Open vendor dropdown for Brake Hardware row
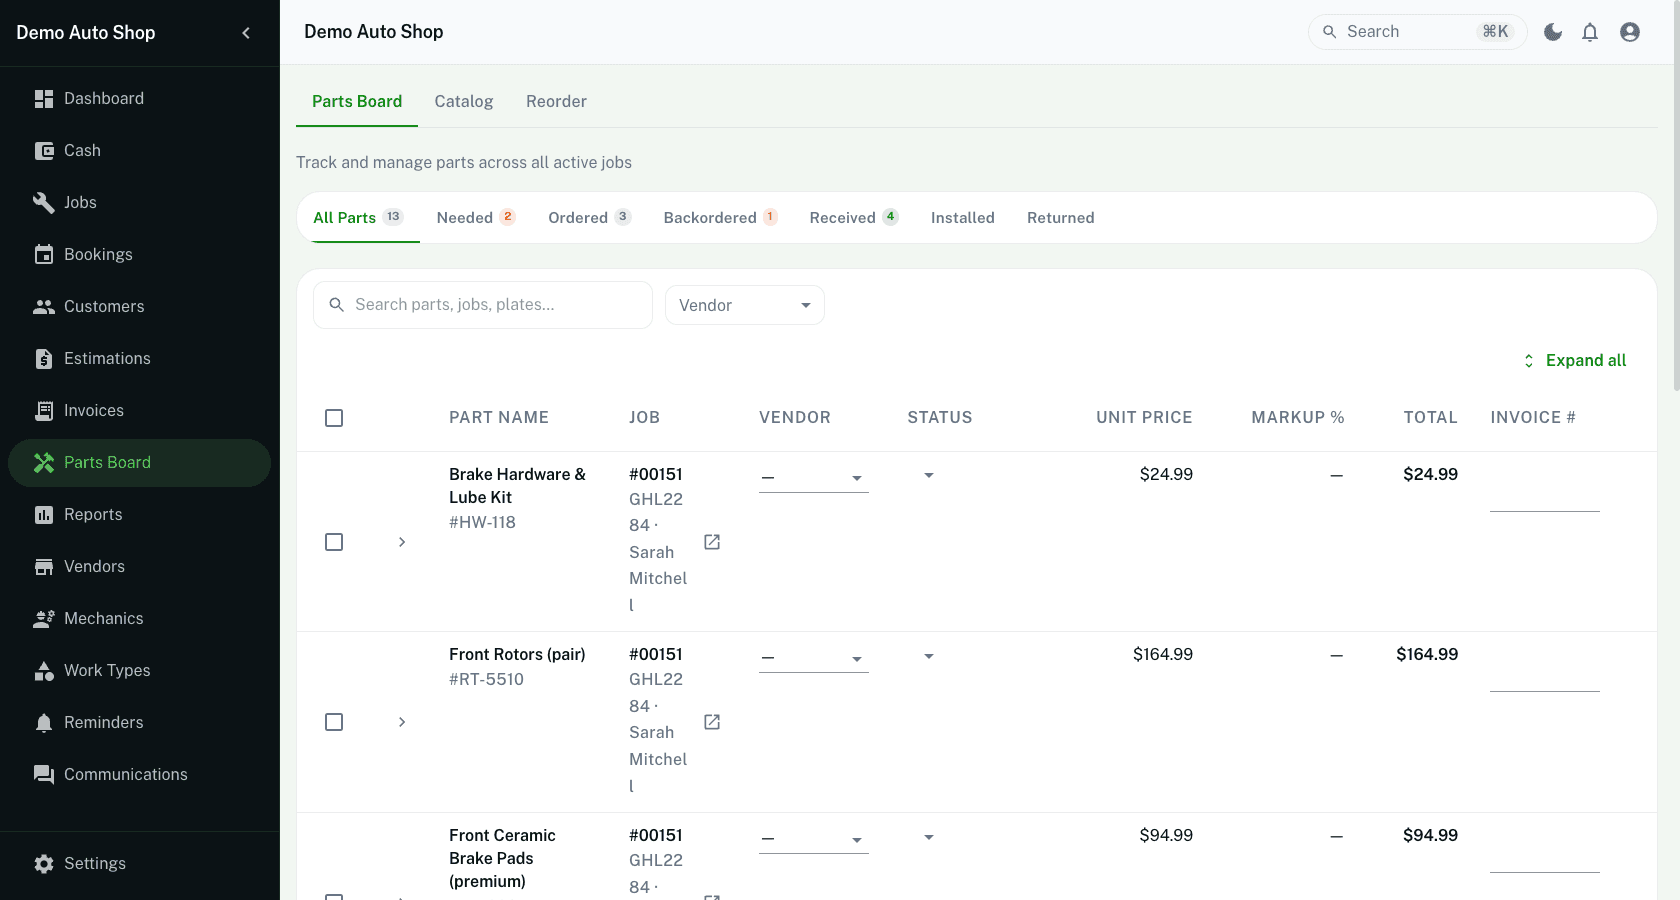The image size is (1680, 900). pos(814,477)
